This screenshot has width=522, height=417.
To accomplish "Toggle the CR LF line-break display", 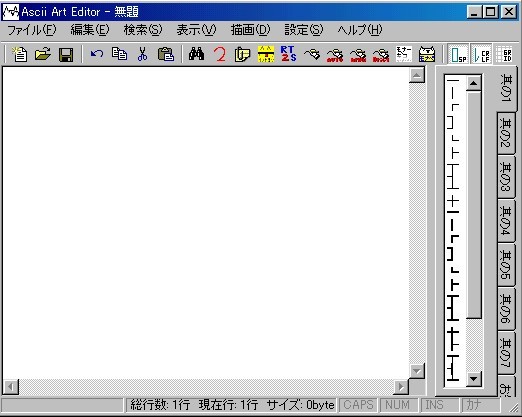I will (481, 54).
